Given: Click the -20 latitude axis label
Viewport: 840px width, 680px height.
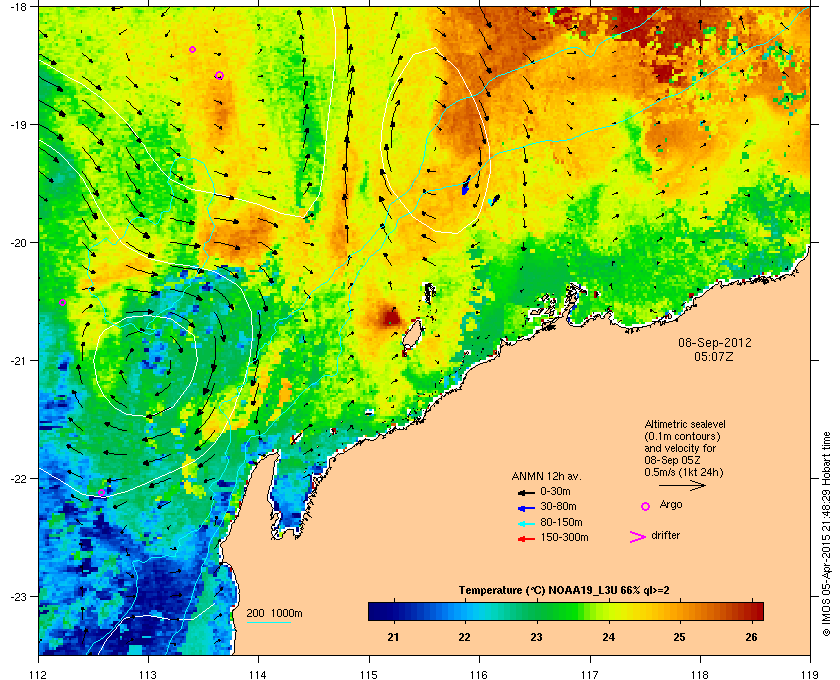Looking at the screenshot, I should click(x=20, y=243).
